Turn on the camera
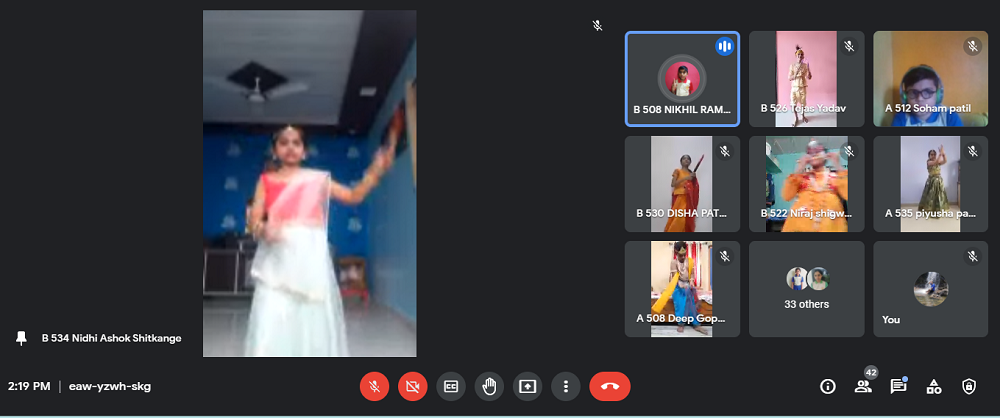The width and height of the screenshot is (1000, 418). coord(412,386)
